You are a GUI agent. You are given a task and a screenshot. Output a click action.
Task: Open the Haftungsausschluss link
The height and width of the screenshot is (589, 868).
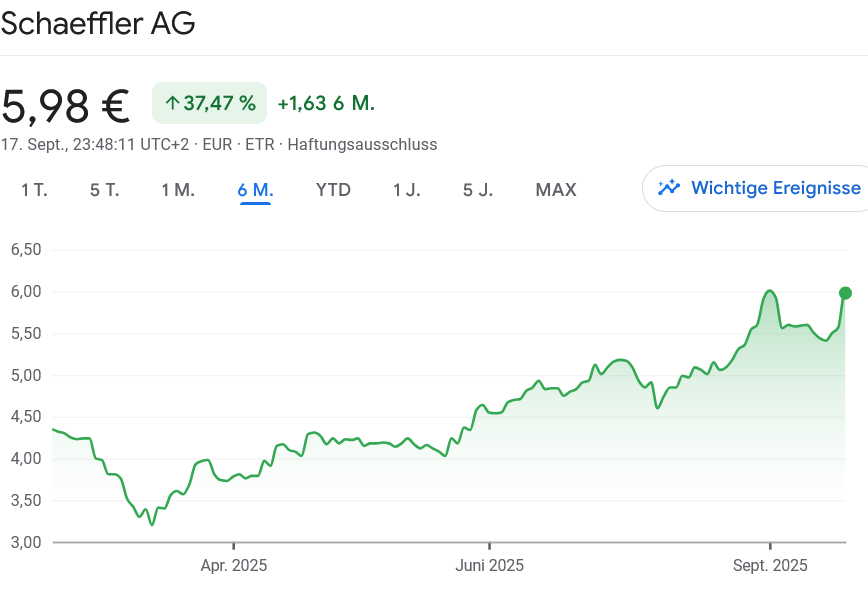tap(362, 144)
